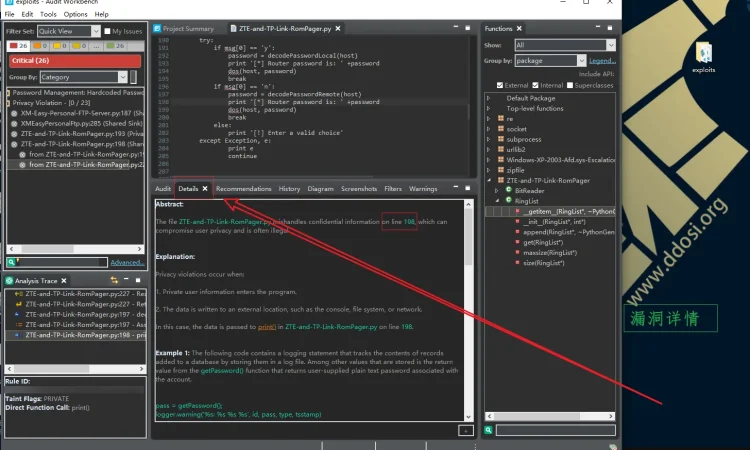Click the swap arrows icon in Analysis Trace toolbar
This screenshot has width=750, height=450.
click(114, 280)
